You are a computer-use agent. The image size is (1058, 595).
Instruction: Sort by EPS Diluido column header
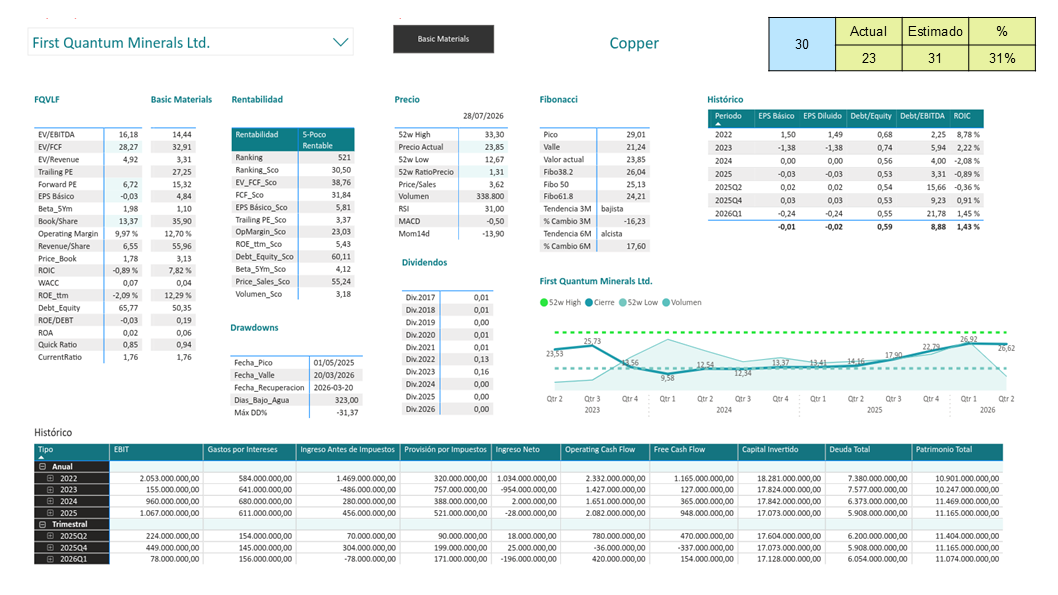(x=822, y=116)
